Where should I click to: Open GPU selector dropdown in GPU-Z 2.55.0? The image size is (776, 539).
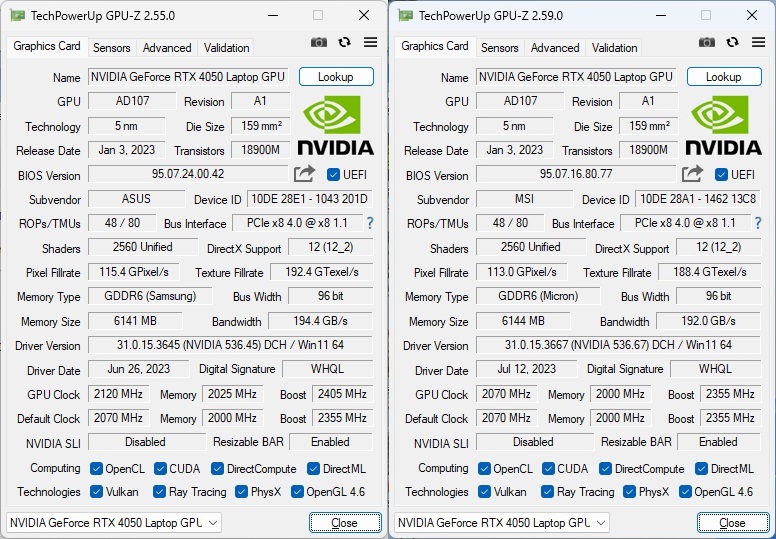[x=114, y=523]
